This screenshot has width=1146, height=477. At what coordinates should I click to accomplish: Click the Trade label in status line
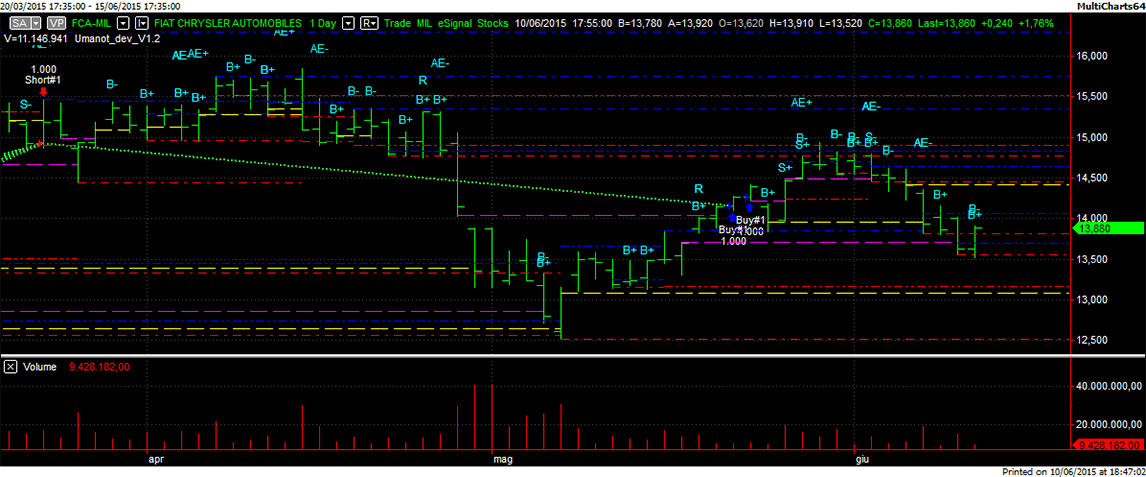(398, 21)
